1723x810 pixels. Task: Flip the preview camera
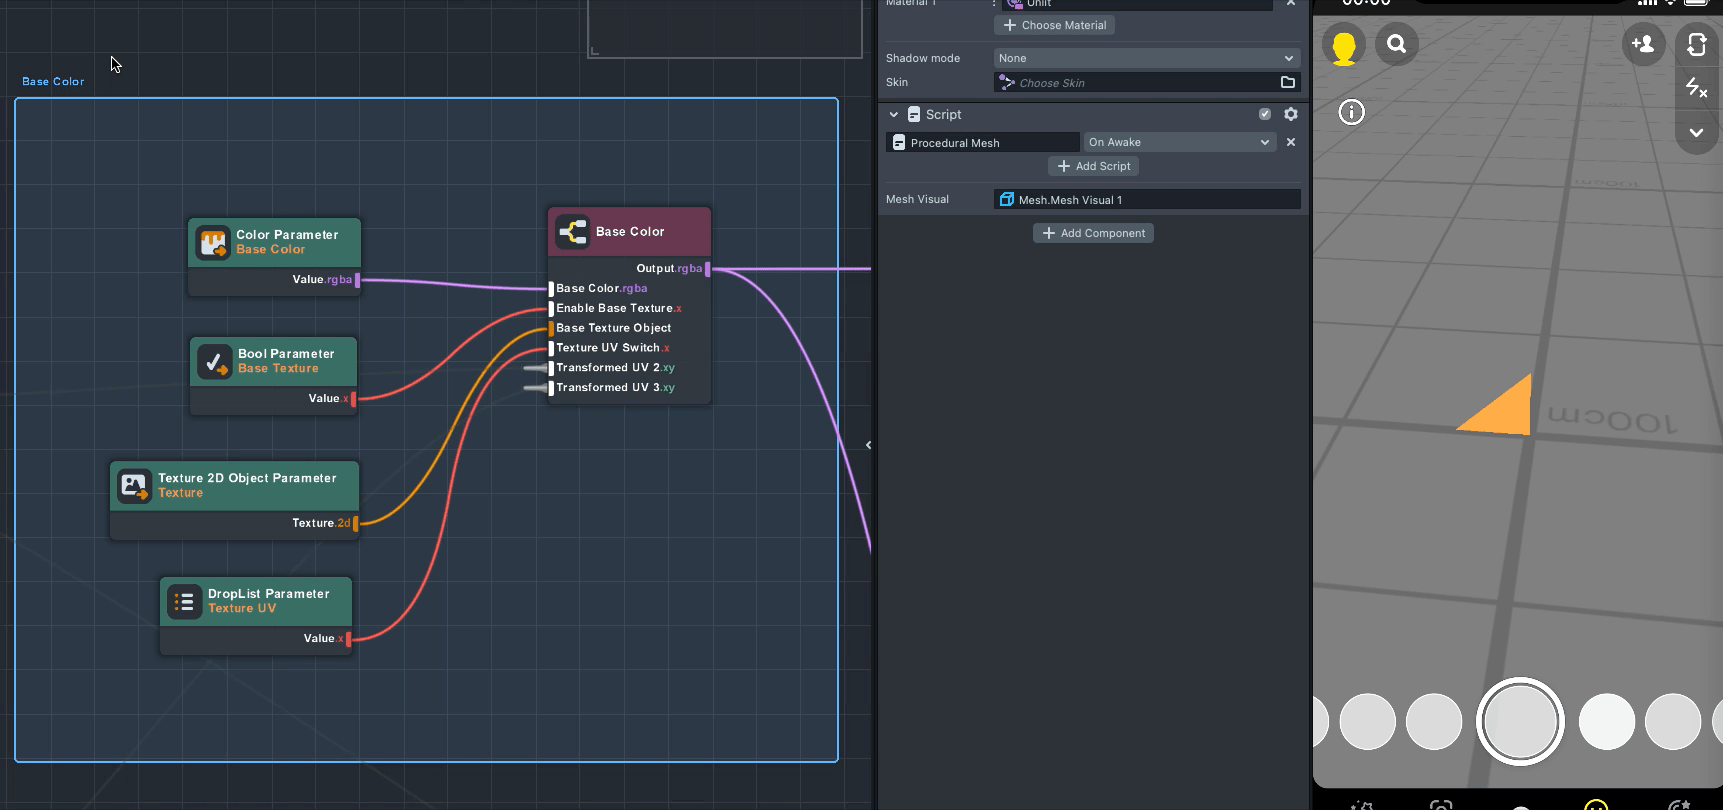pyautogui.click(x=1696, y=44)
